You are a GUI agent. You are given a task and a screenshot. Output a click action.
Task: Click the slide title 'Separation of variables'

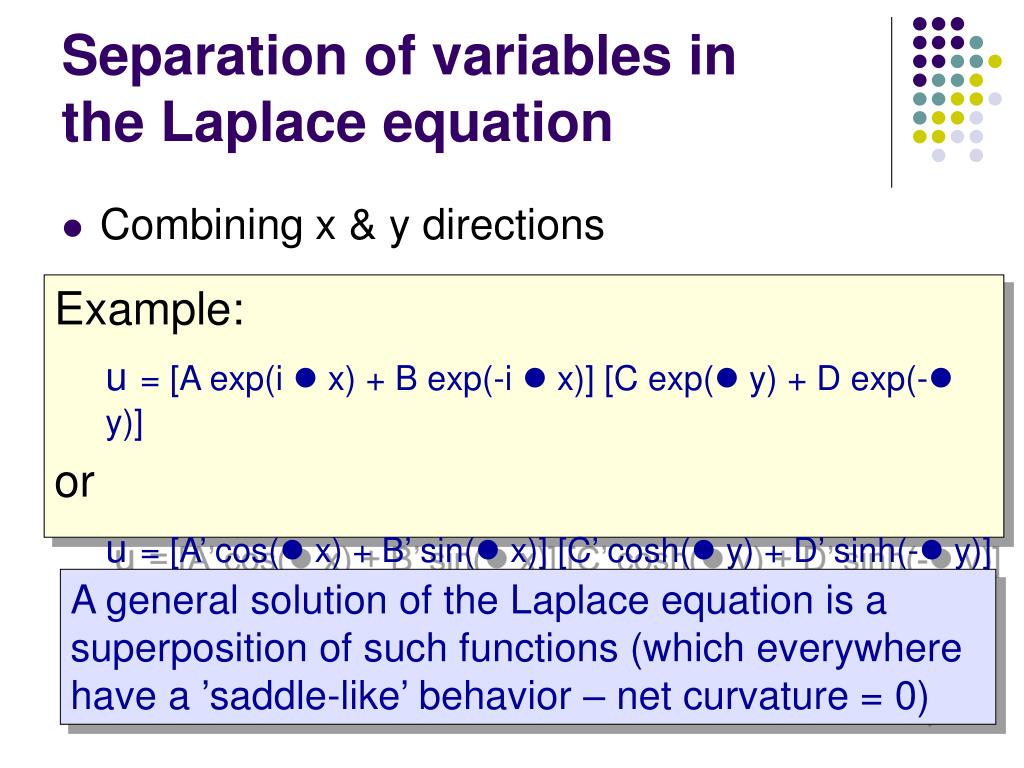click(398, 56)
